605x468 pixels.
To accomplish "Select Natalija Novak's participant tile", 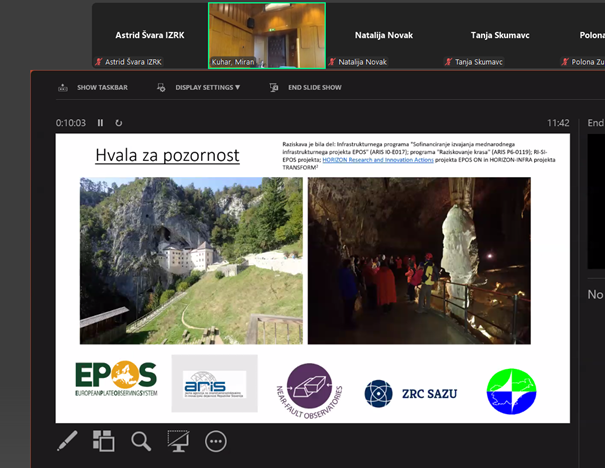I will (x=383, y=35).
